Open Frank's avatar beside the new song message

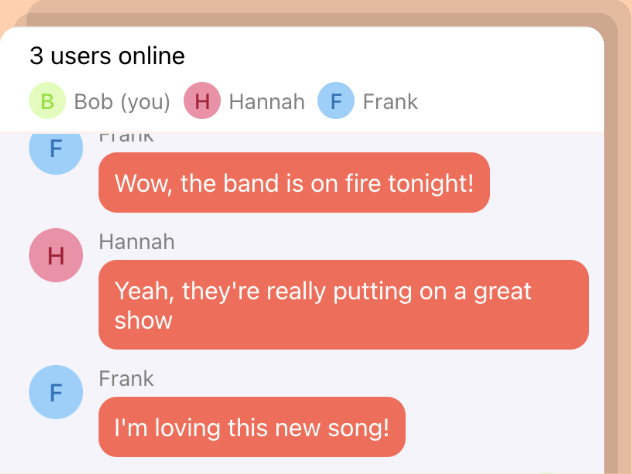[x=56, y=392]
